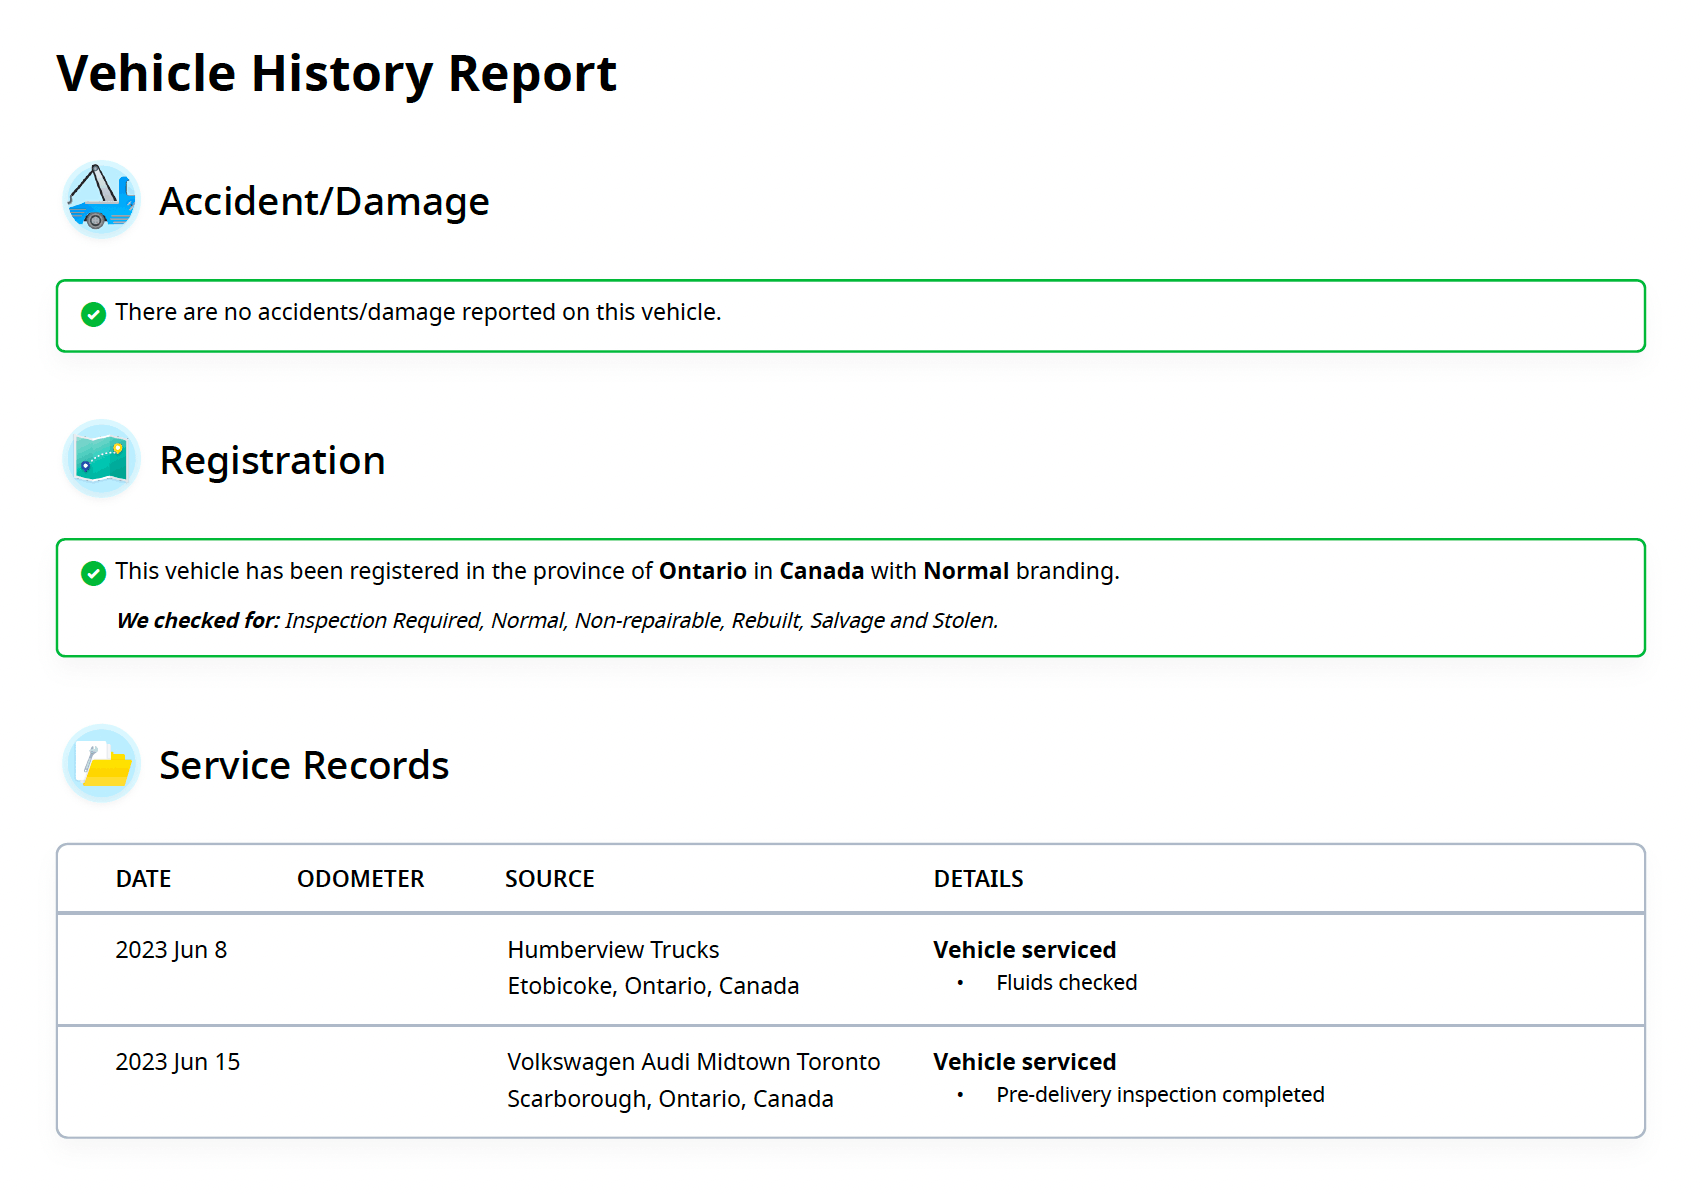Click Humberview Trucks service source
The height and width of the screenshot is (1194, 1702).
click(613, 950)
